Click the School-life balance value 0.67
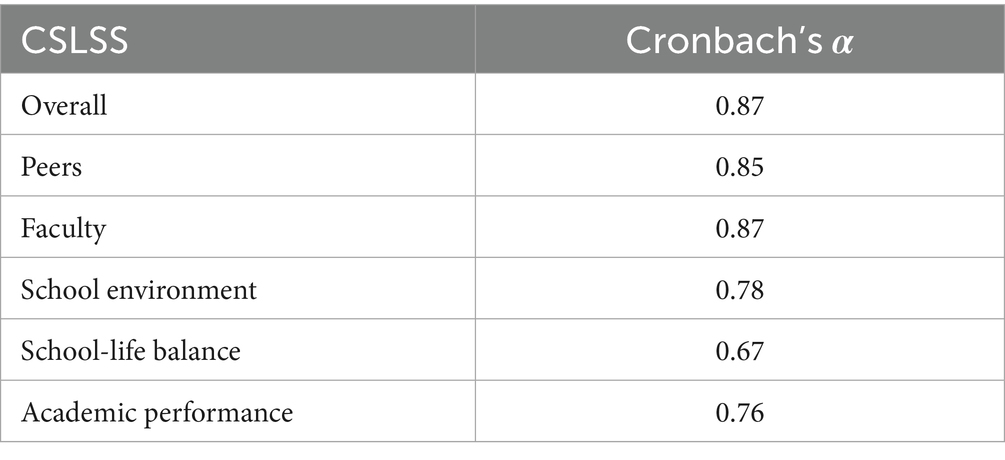The width and height of the screenshot is (1005, 460). coord(740,352)
